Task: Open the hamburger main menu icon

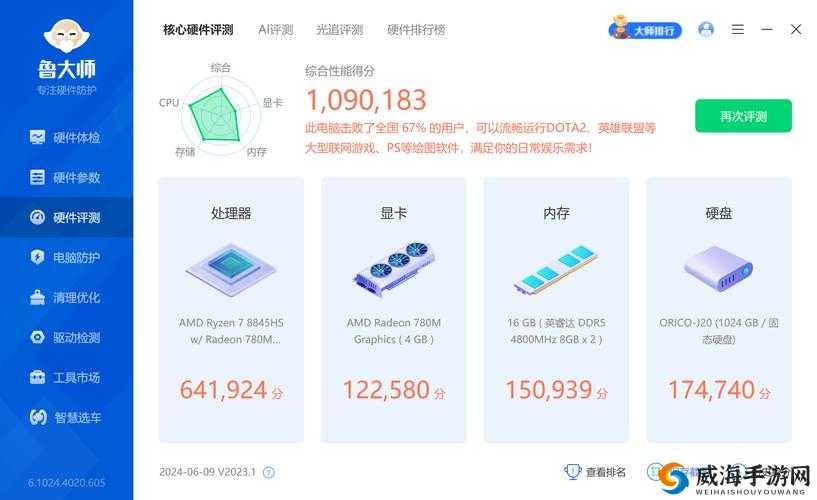Action: [737, 30]
